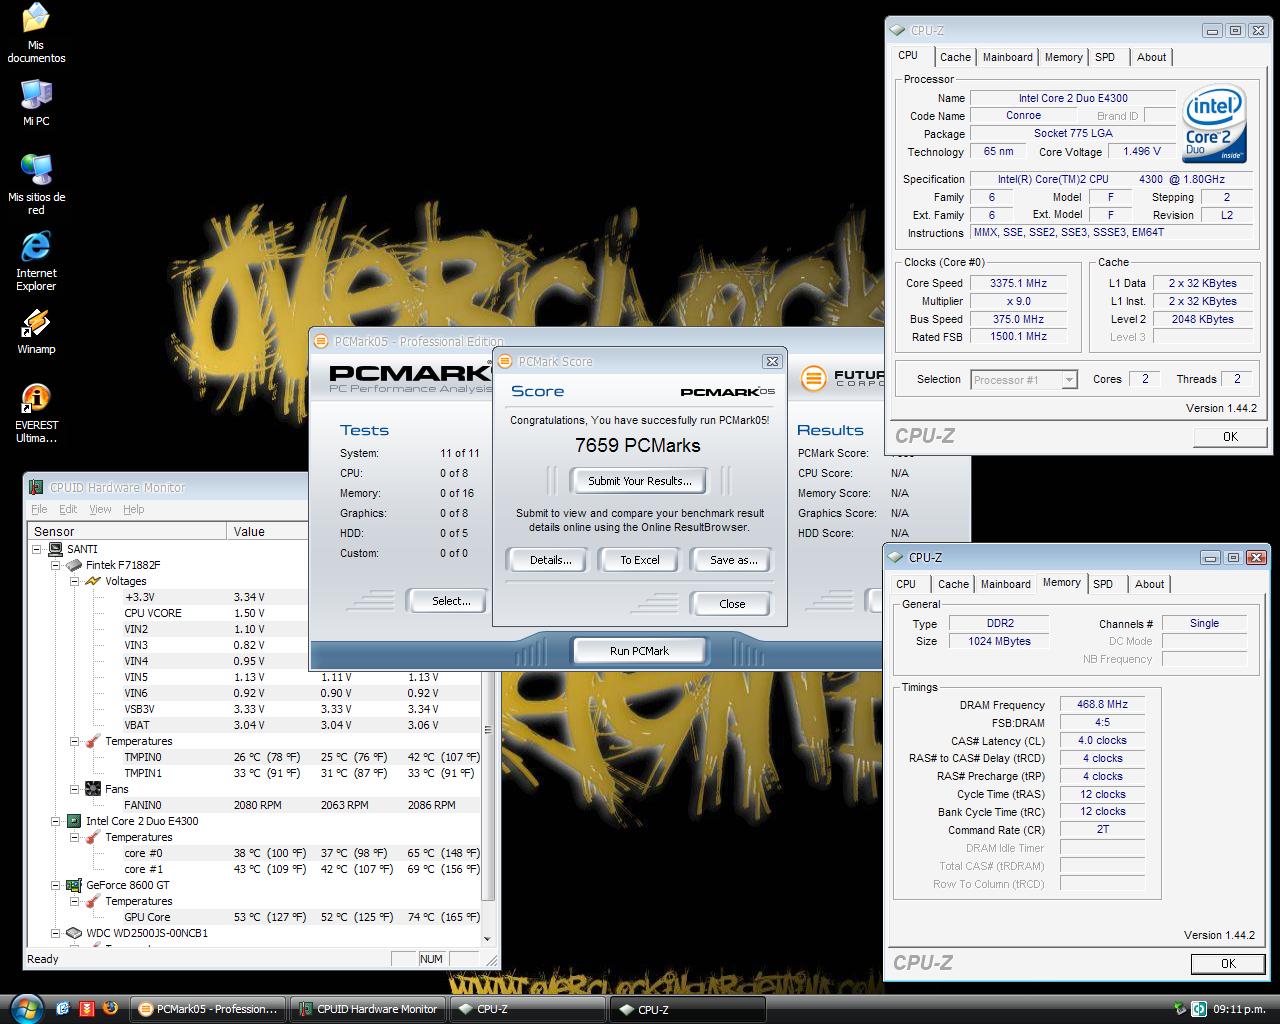Close the PCMark Score dialog with Close button
Screen dimensions: 1280x1024
click(732, 604)
